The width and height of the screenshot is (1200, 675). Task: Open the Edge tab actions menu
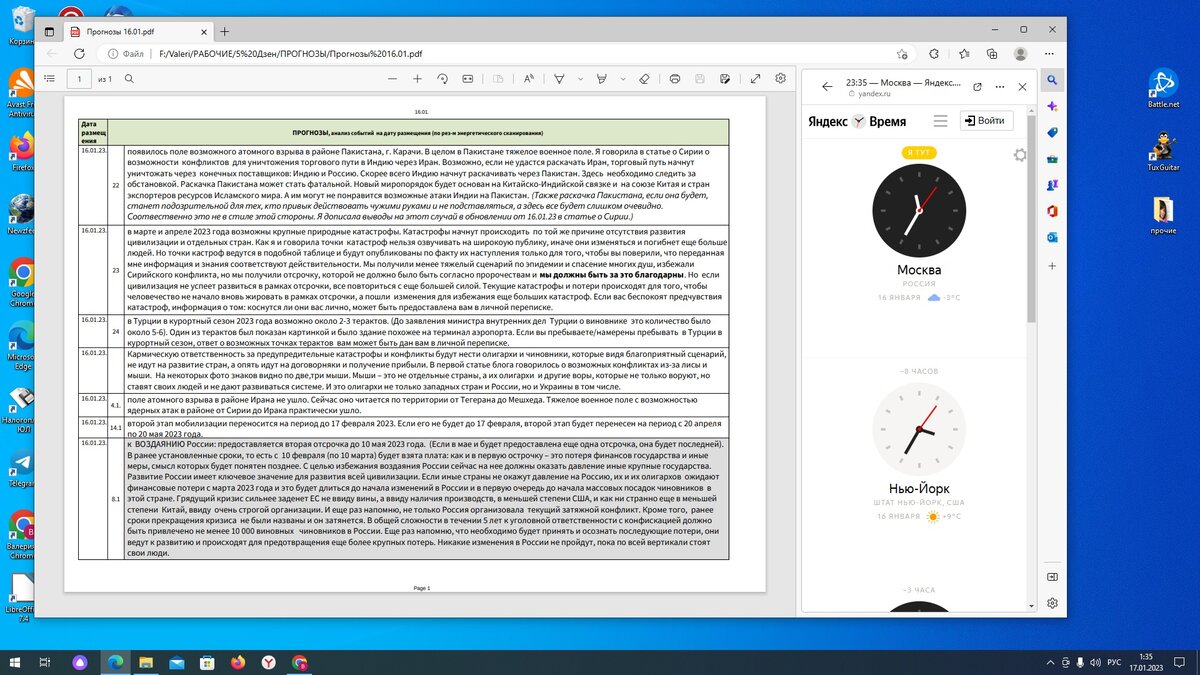click(x=51, y=32)
